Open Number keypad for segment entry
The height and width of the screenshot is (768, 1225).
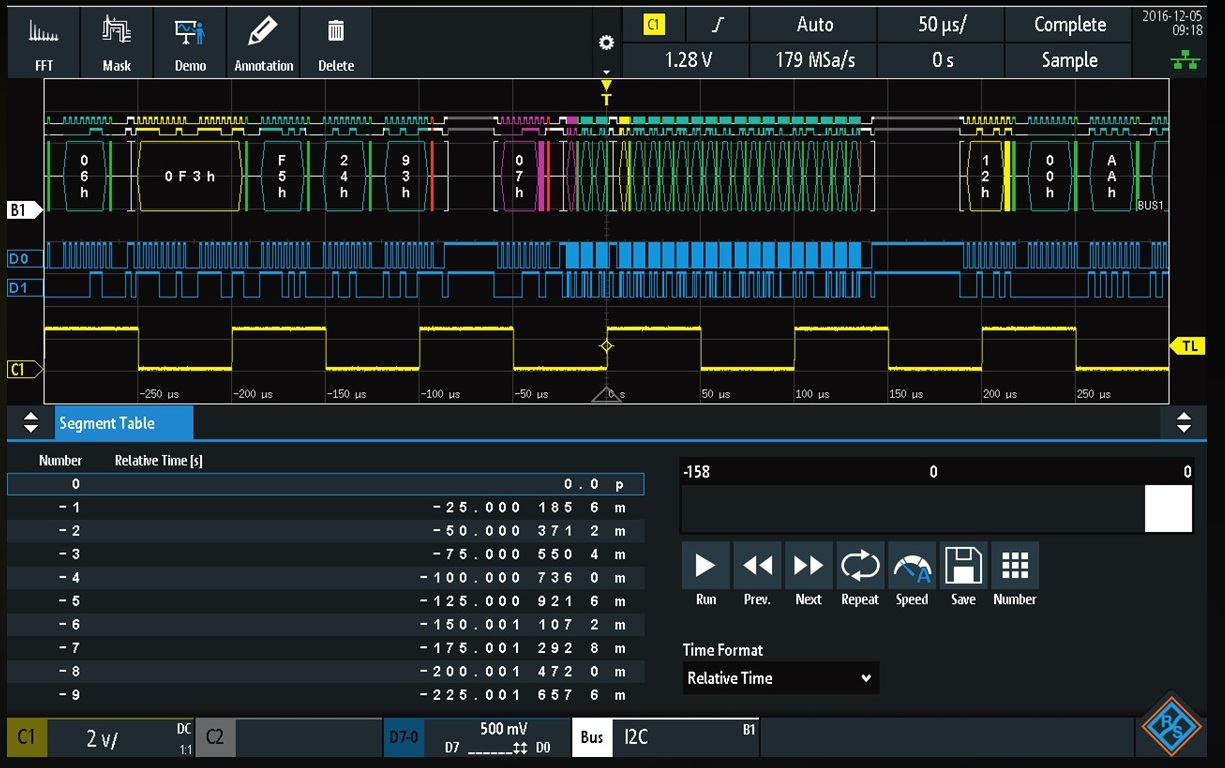pos(1014,575)
